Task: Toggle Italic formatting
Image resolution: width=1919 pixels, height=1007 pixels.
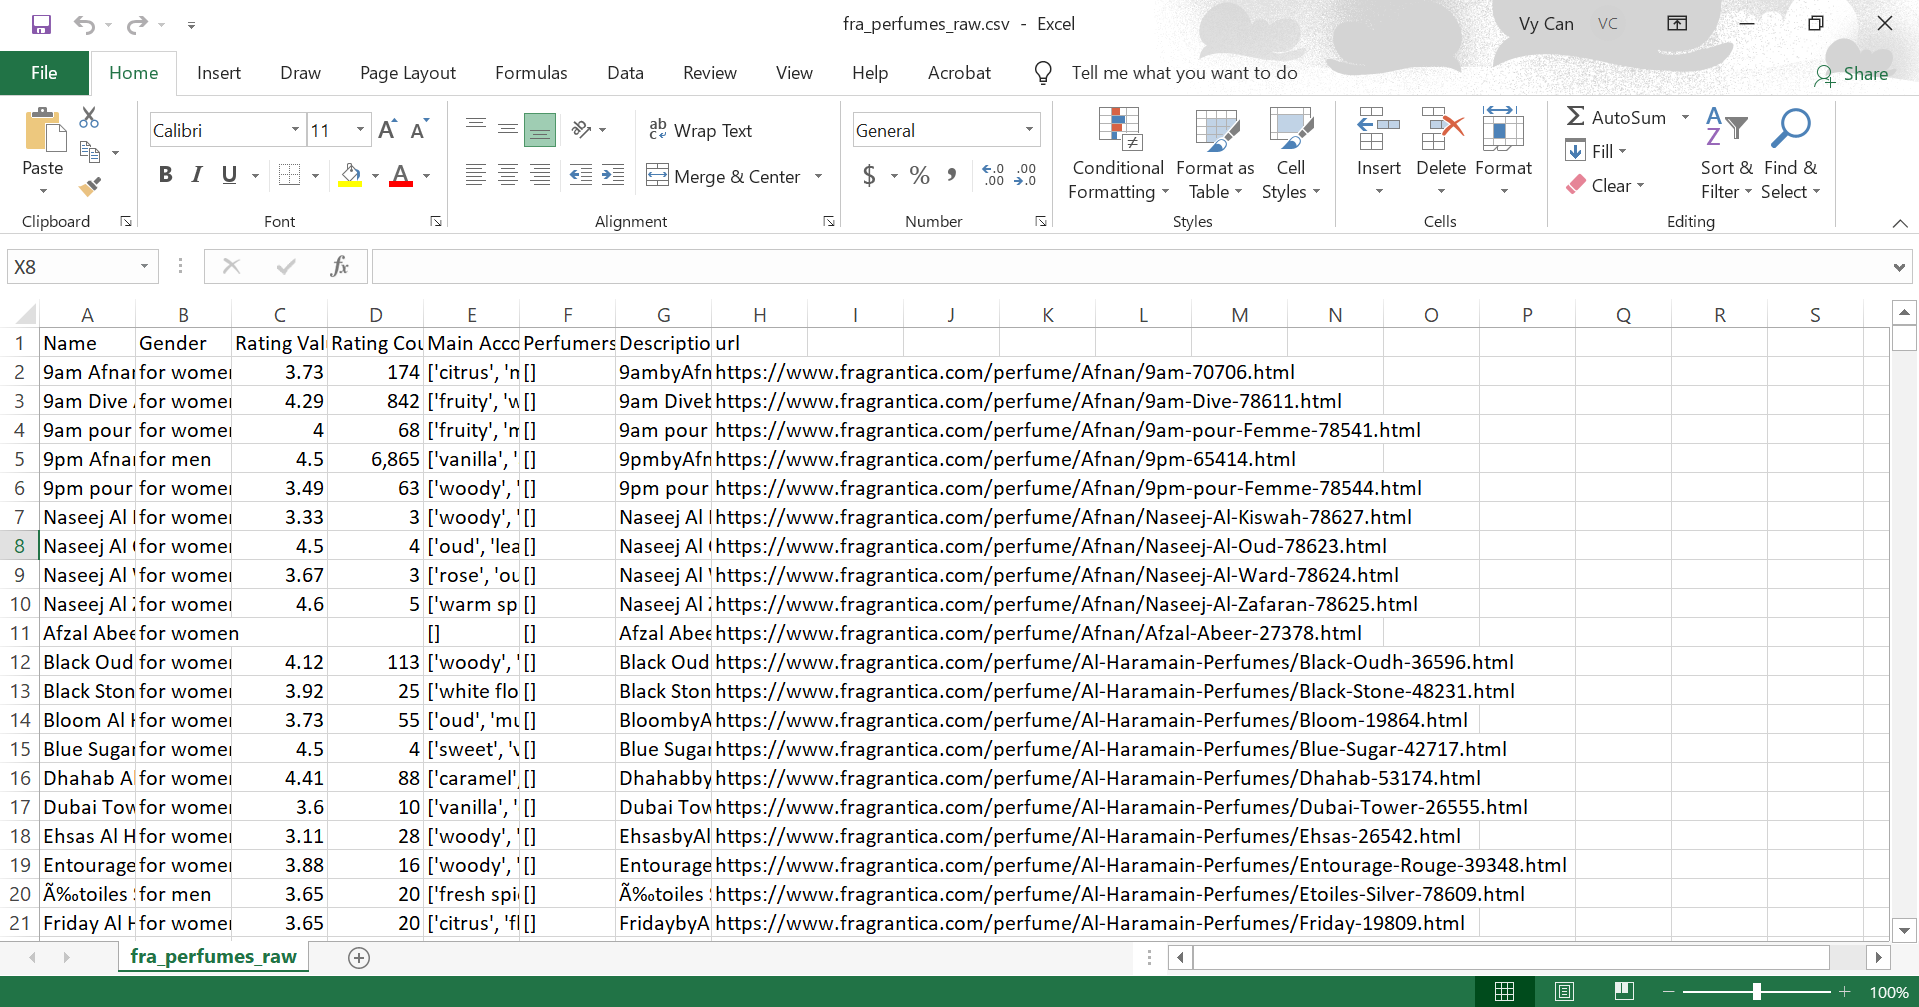Action: point(197,175)
